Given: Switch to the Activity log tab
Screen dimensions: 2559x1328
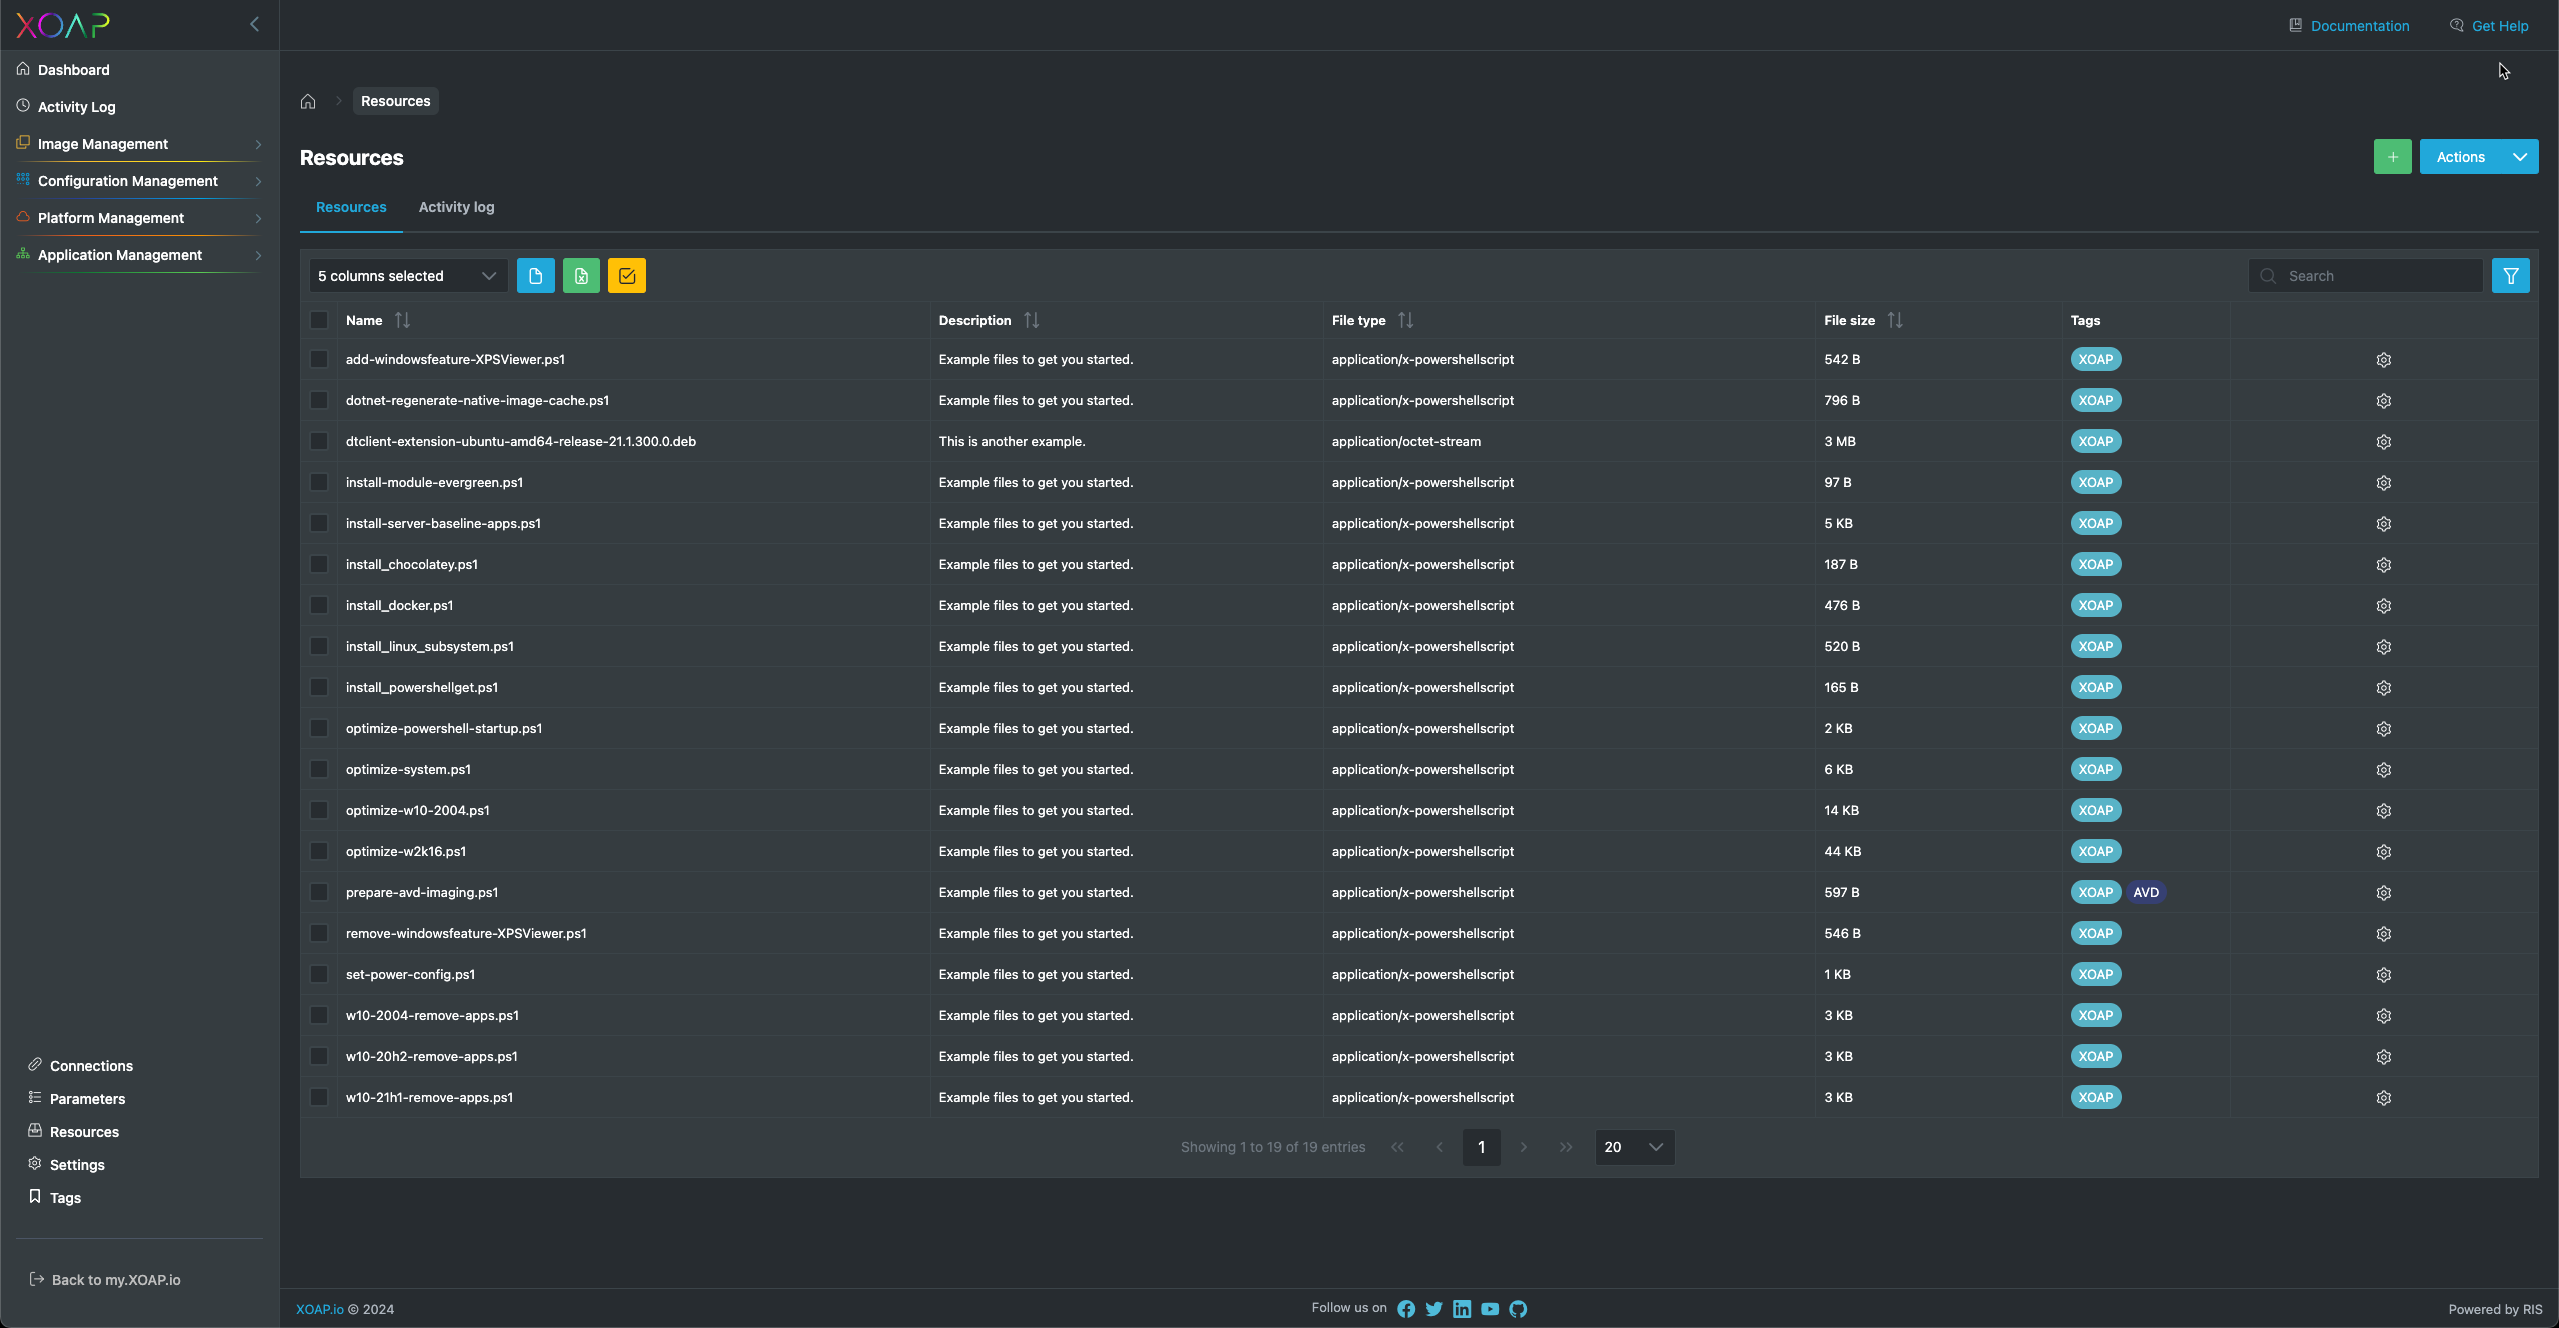Looking at the screenshot, I should pyautogui.click(x=456, y=207).
